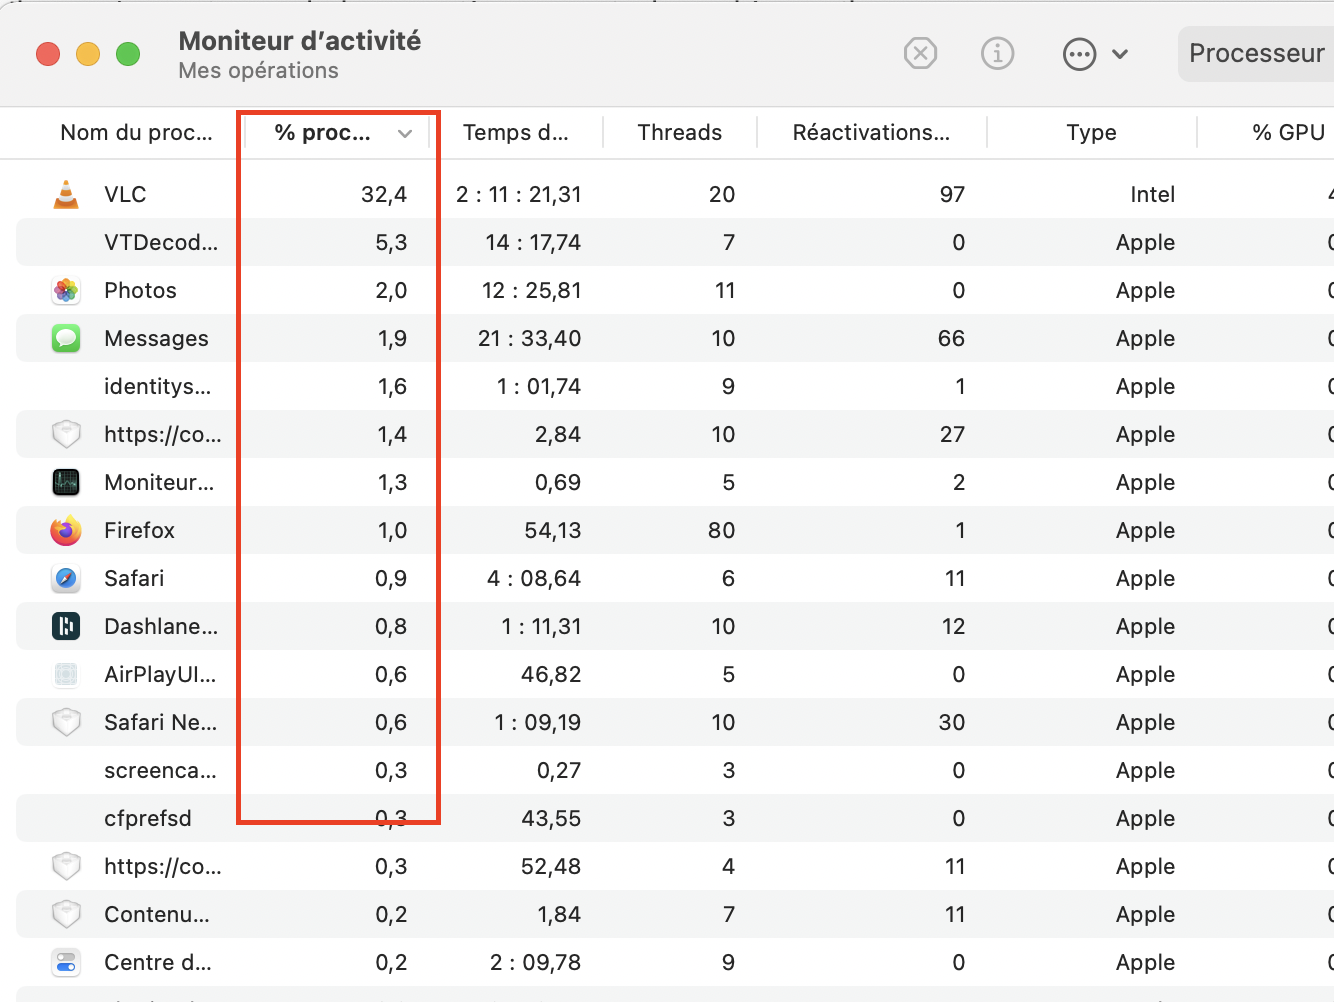This screenshot has width=1334, height=1002.
Task: Click the Dashlane app icon
Action: (x=66, y=626)
